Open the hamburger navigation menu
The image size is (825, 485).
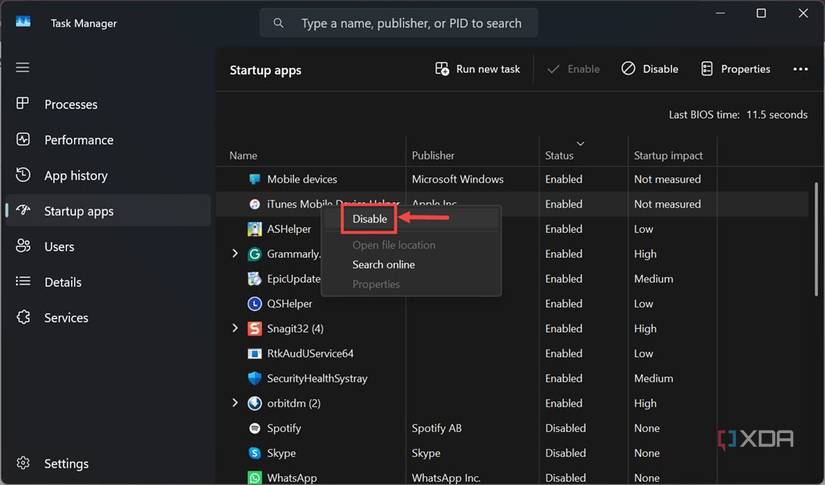[x=22, y=67]
